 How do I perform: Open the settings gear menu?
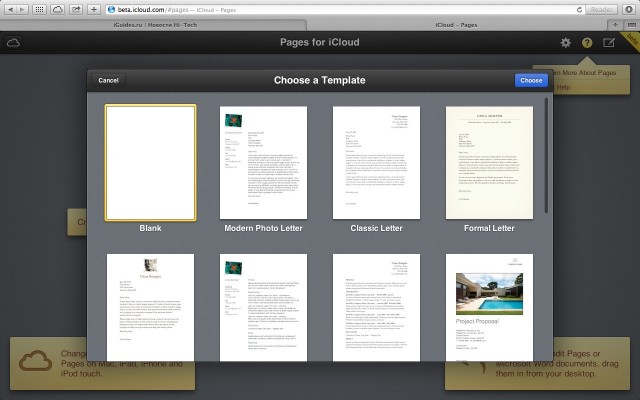[x=565, y=42]
